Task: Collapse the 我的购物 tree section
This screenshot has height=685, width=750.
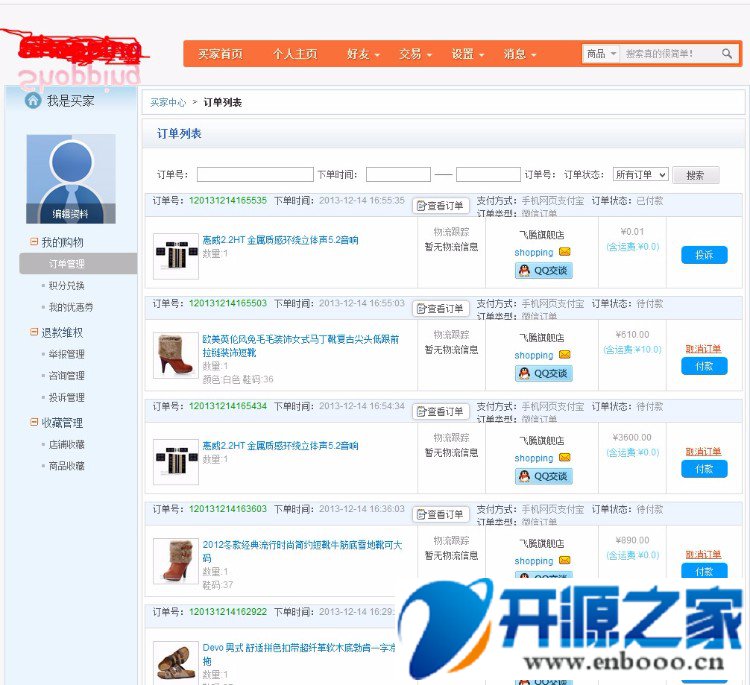Action: [x=34, y=242]
